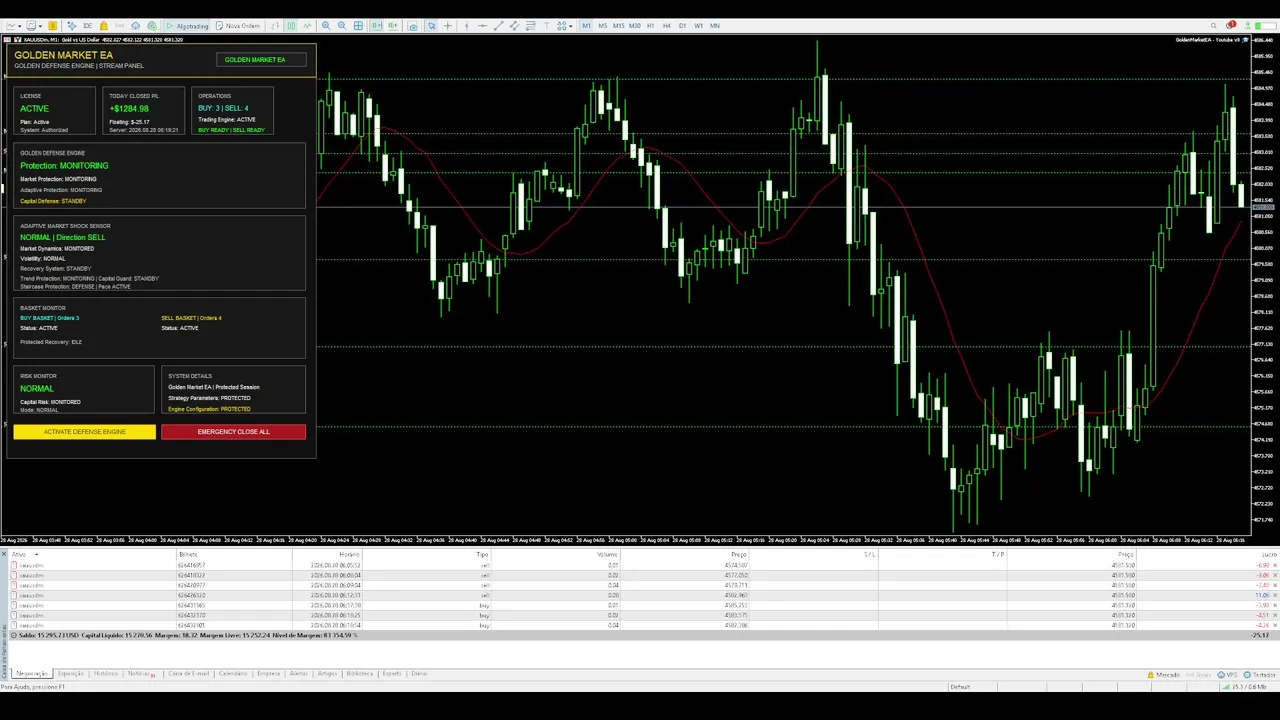The height and width of the screenshot is (720, 1280).
Task: Switch chart to line chart icon
Action: click(x=307, y=26)
